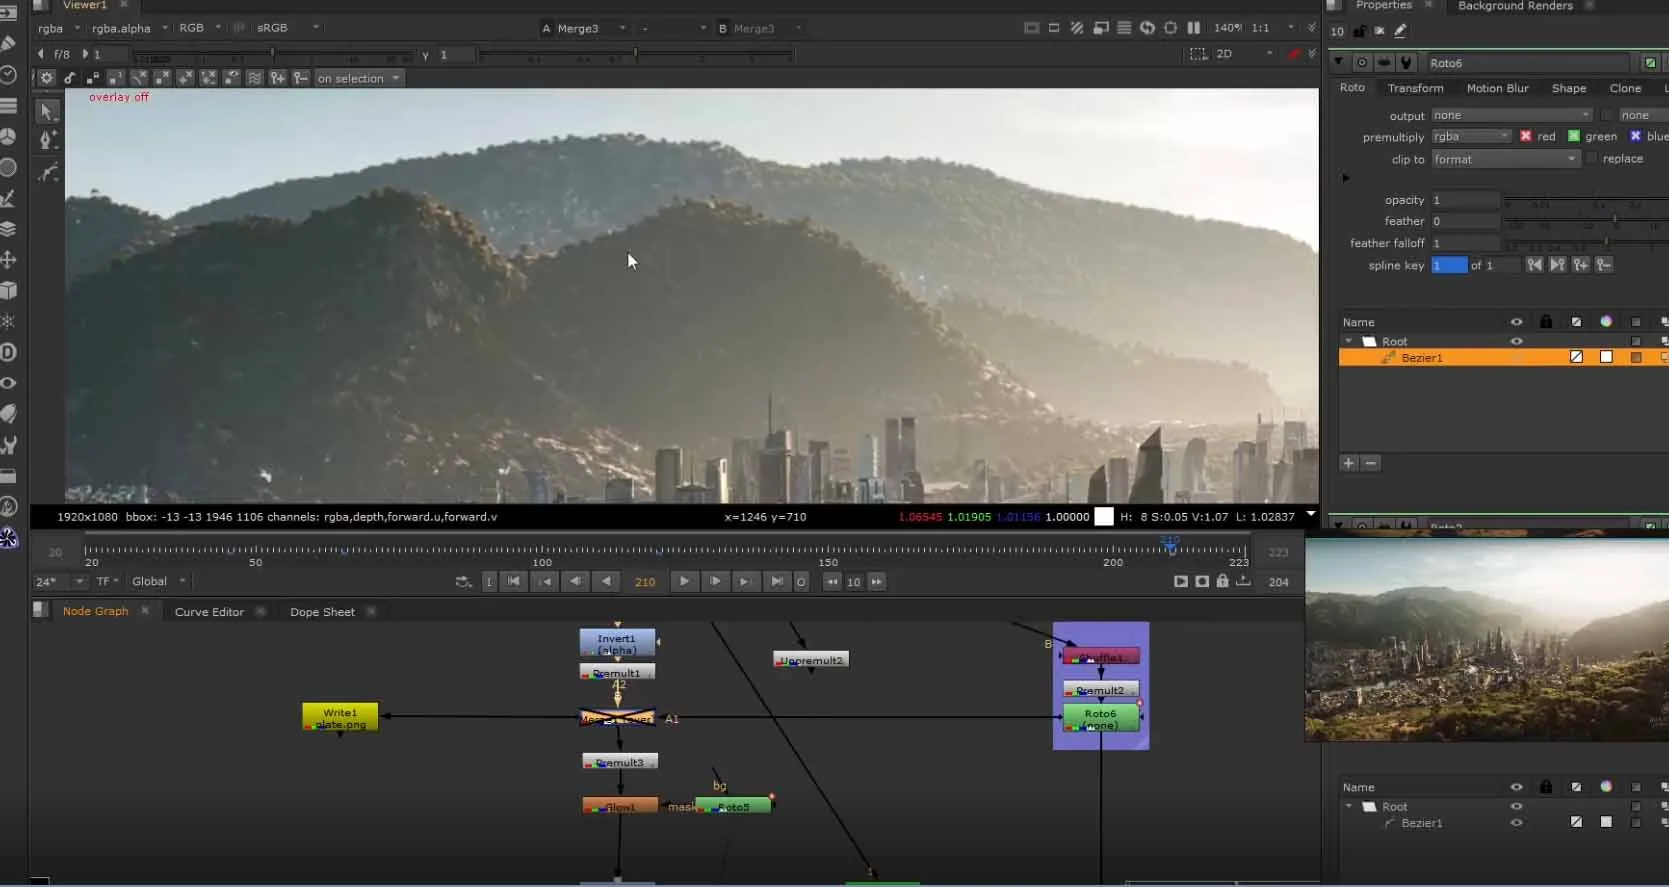Open the on selection dropdown
The height and width of the screenshot is (887, 1669).
[x=358, y=78]
